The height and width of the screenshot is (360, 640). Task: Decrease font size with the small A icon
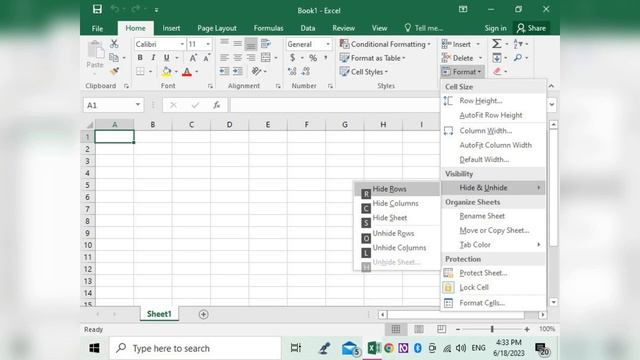click(207, 58)
